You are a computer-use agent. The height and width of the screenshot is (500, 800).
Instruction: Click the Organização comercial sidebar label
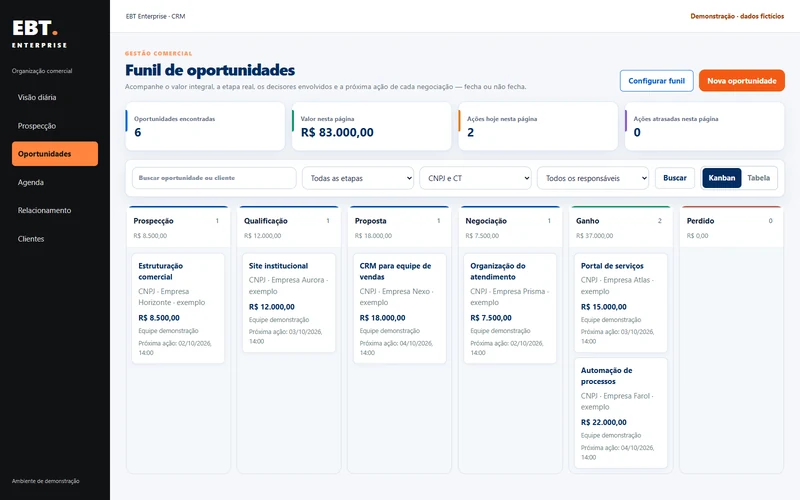42,71
